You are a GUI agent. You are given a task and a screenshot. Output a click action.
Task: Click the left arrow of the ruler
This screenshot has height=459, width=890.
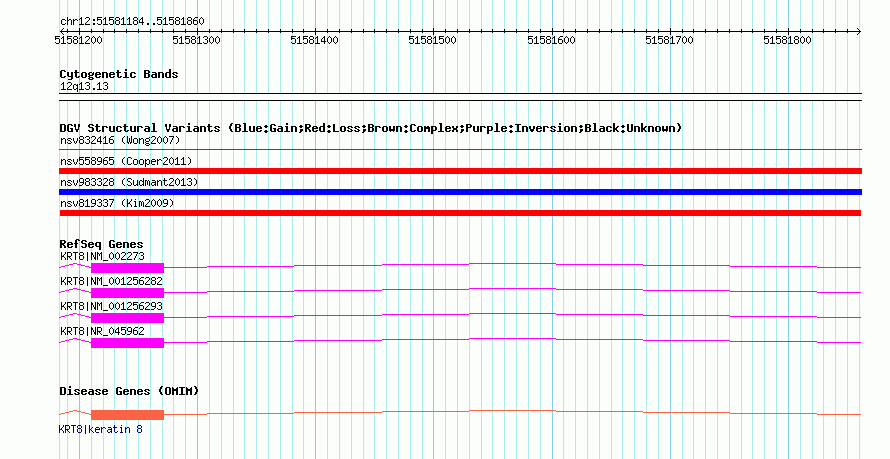[62, 31]
